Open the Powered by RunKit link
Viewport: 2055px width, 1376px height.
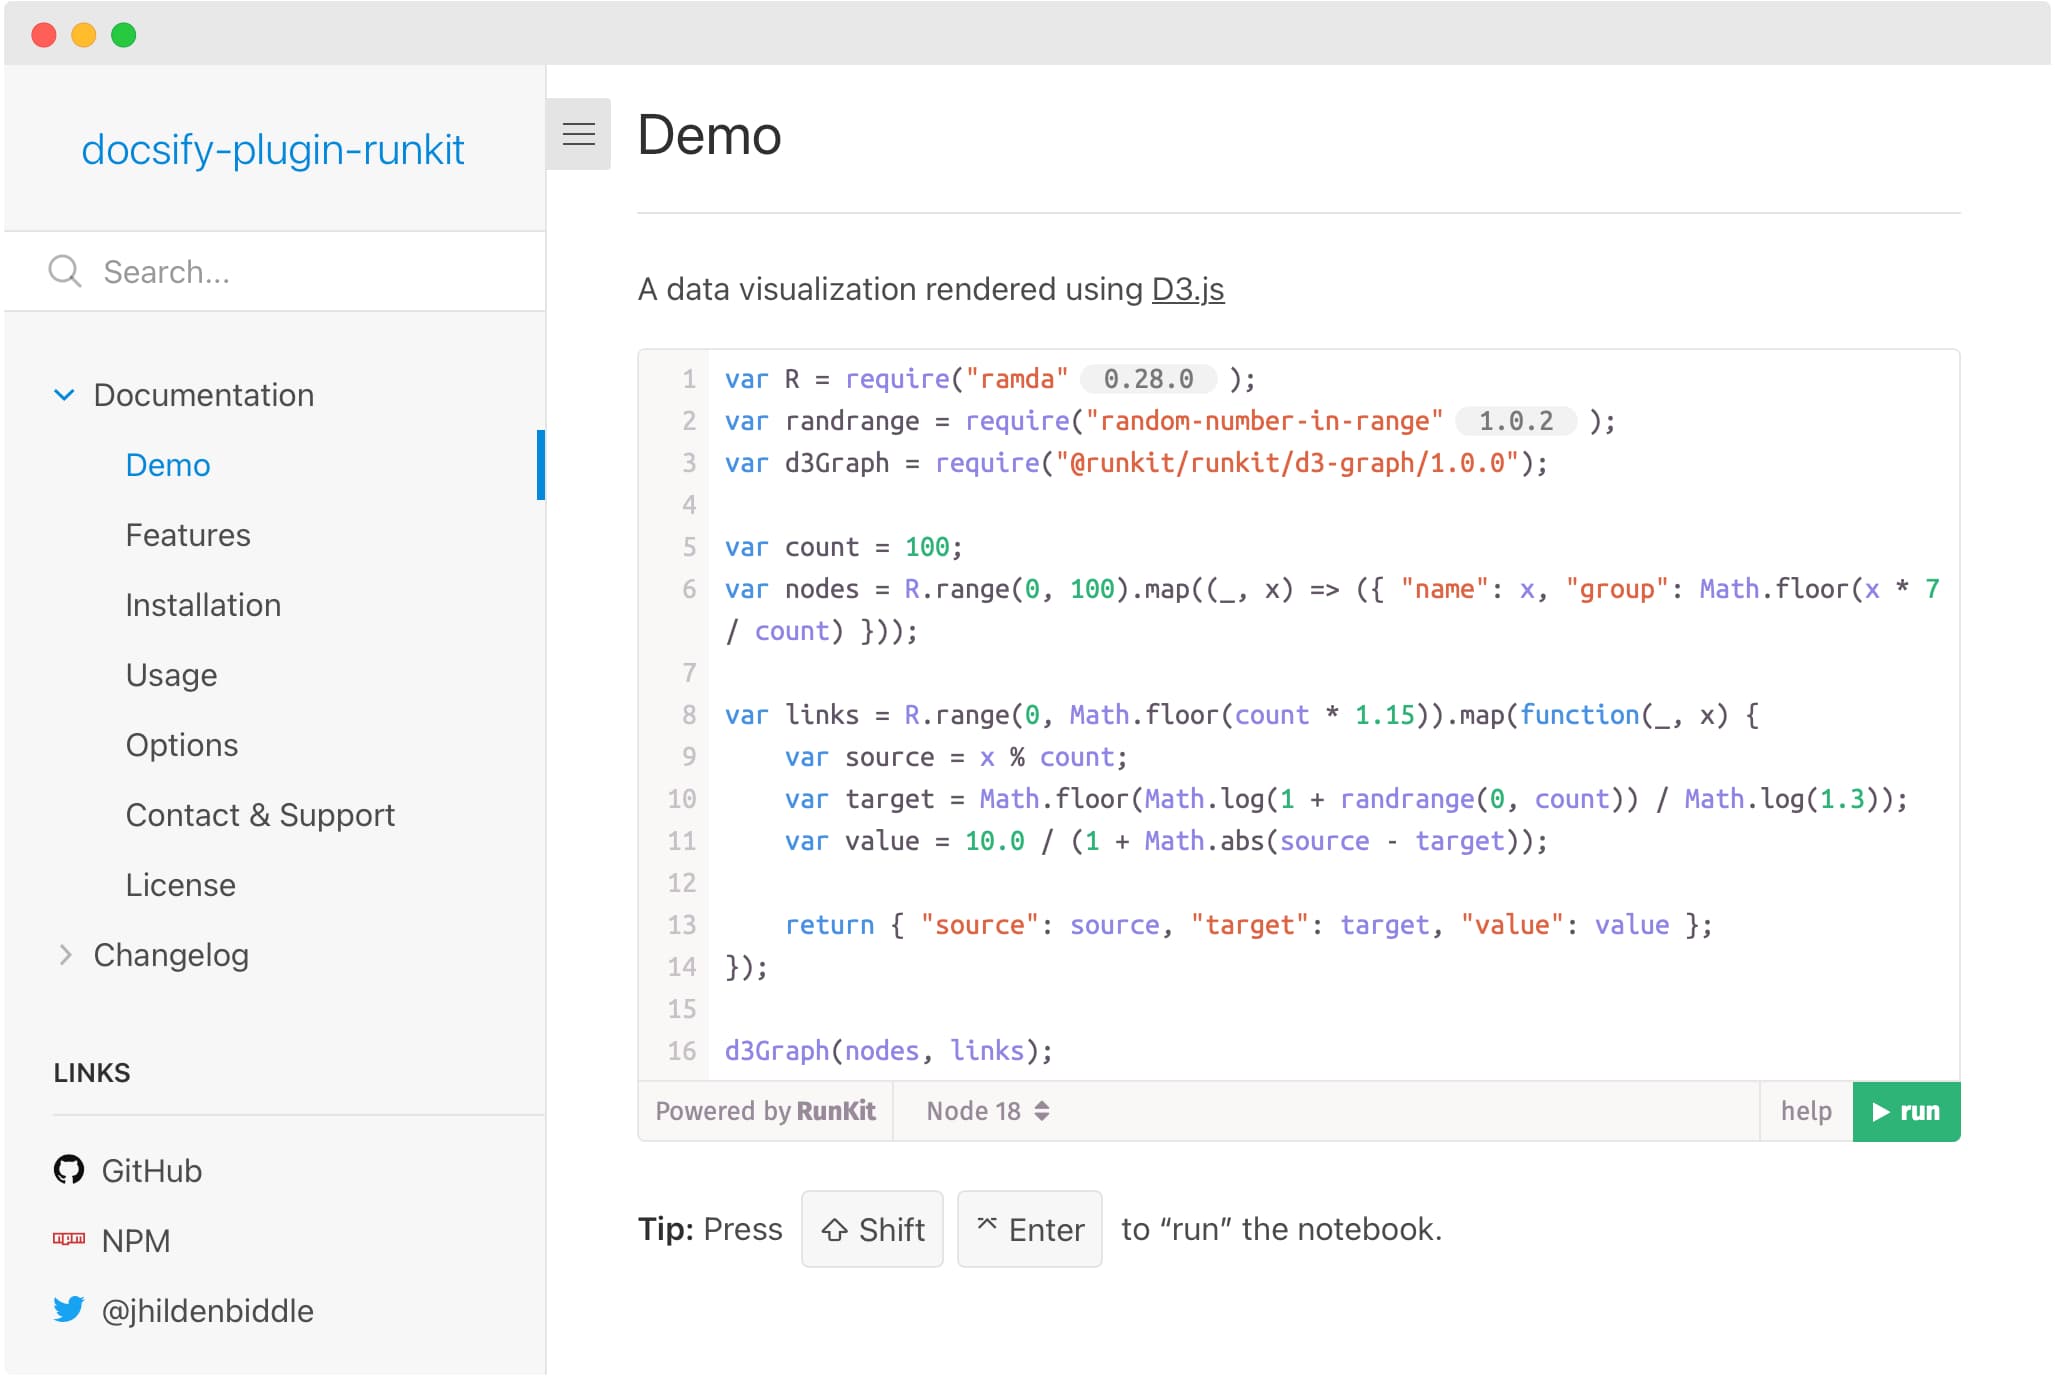point(765,1111)
